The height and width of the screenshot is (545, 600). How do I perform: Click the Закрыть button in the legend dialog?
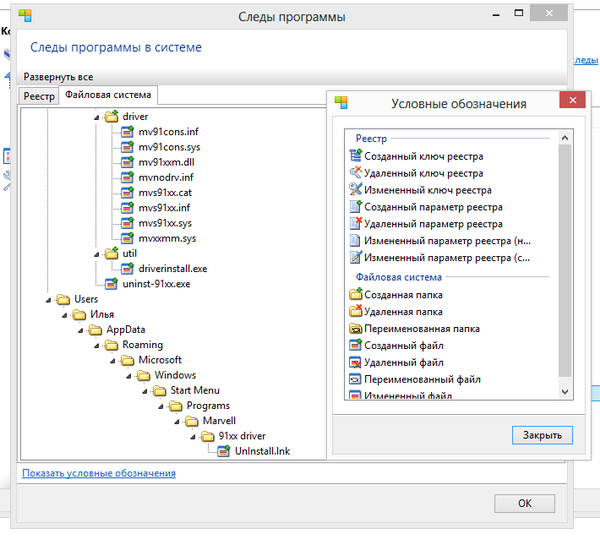coord(542,435)
